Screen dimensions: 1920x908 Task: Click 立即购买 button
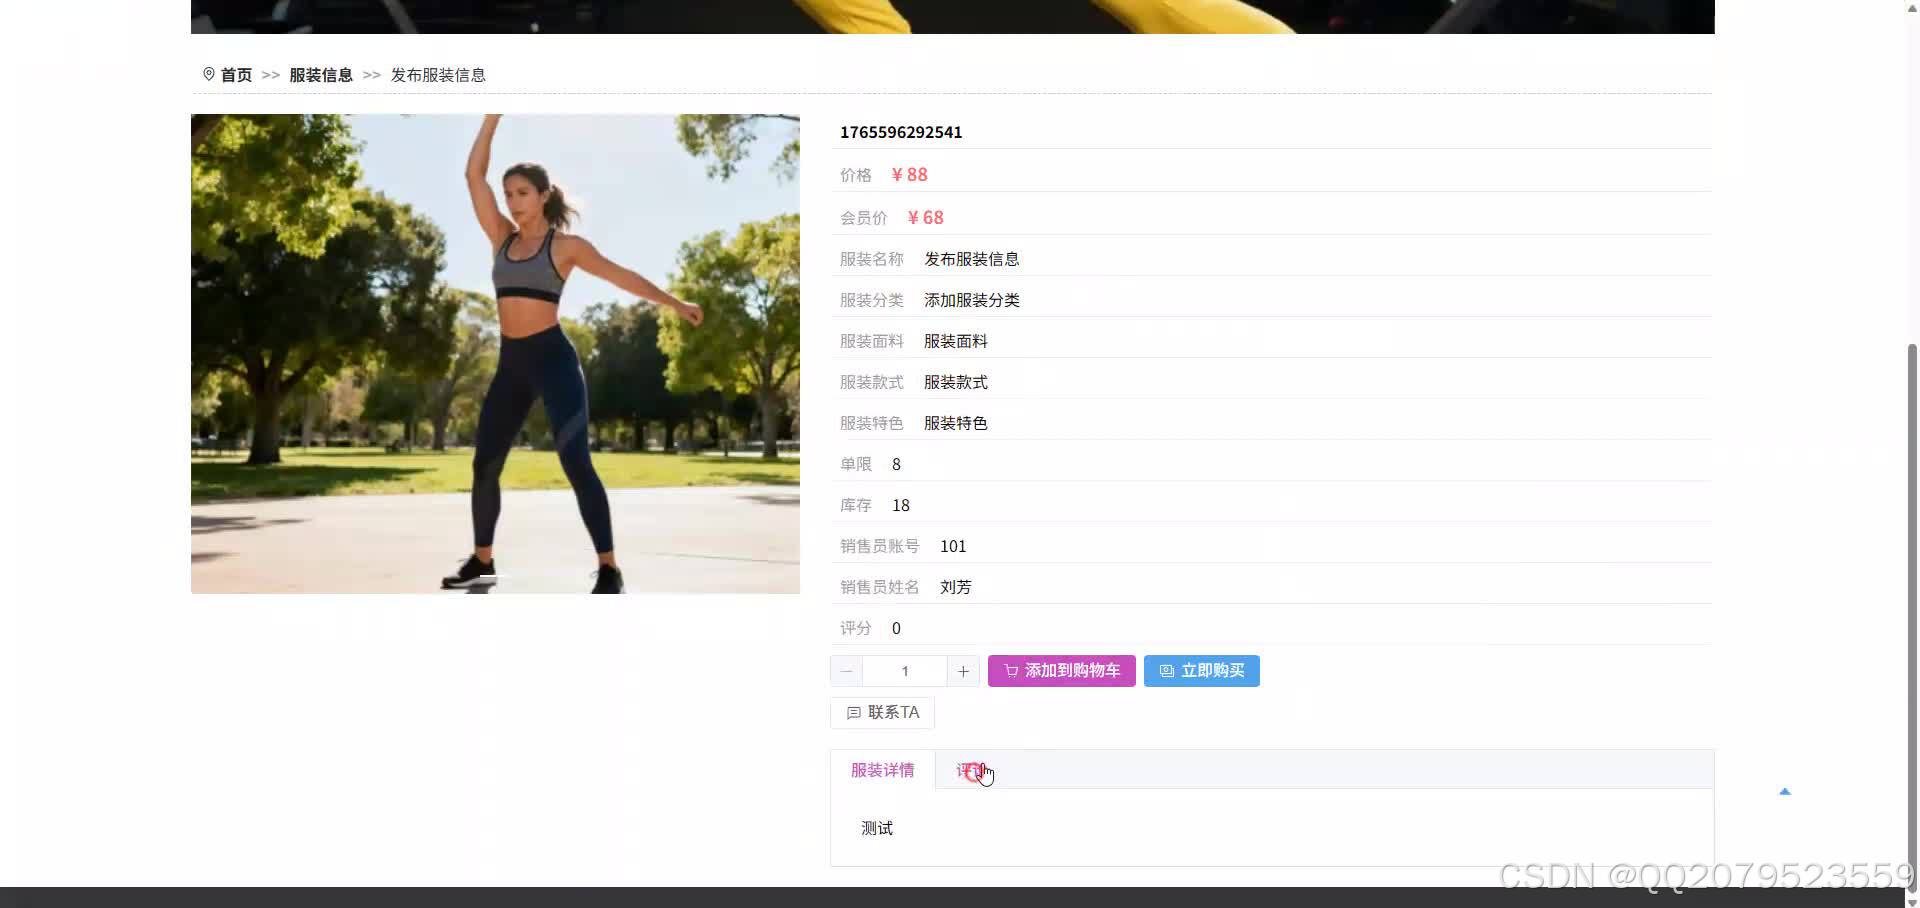(1202, 671)
